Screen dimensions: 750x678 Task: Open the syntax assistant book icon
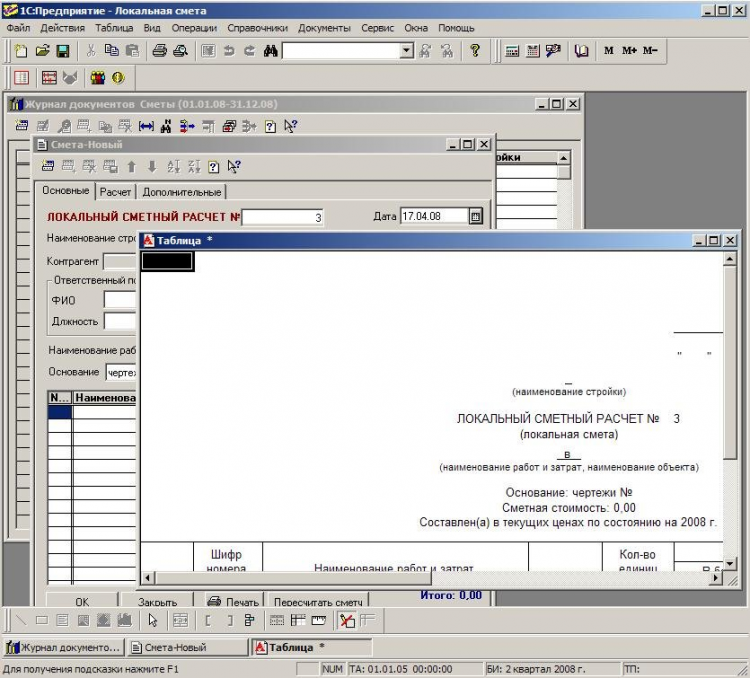pos(581,51)
